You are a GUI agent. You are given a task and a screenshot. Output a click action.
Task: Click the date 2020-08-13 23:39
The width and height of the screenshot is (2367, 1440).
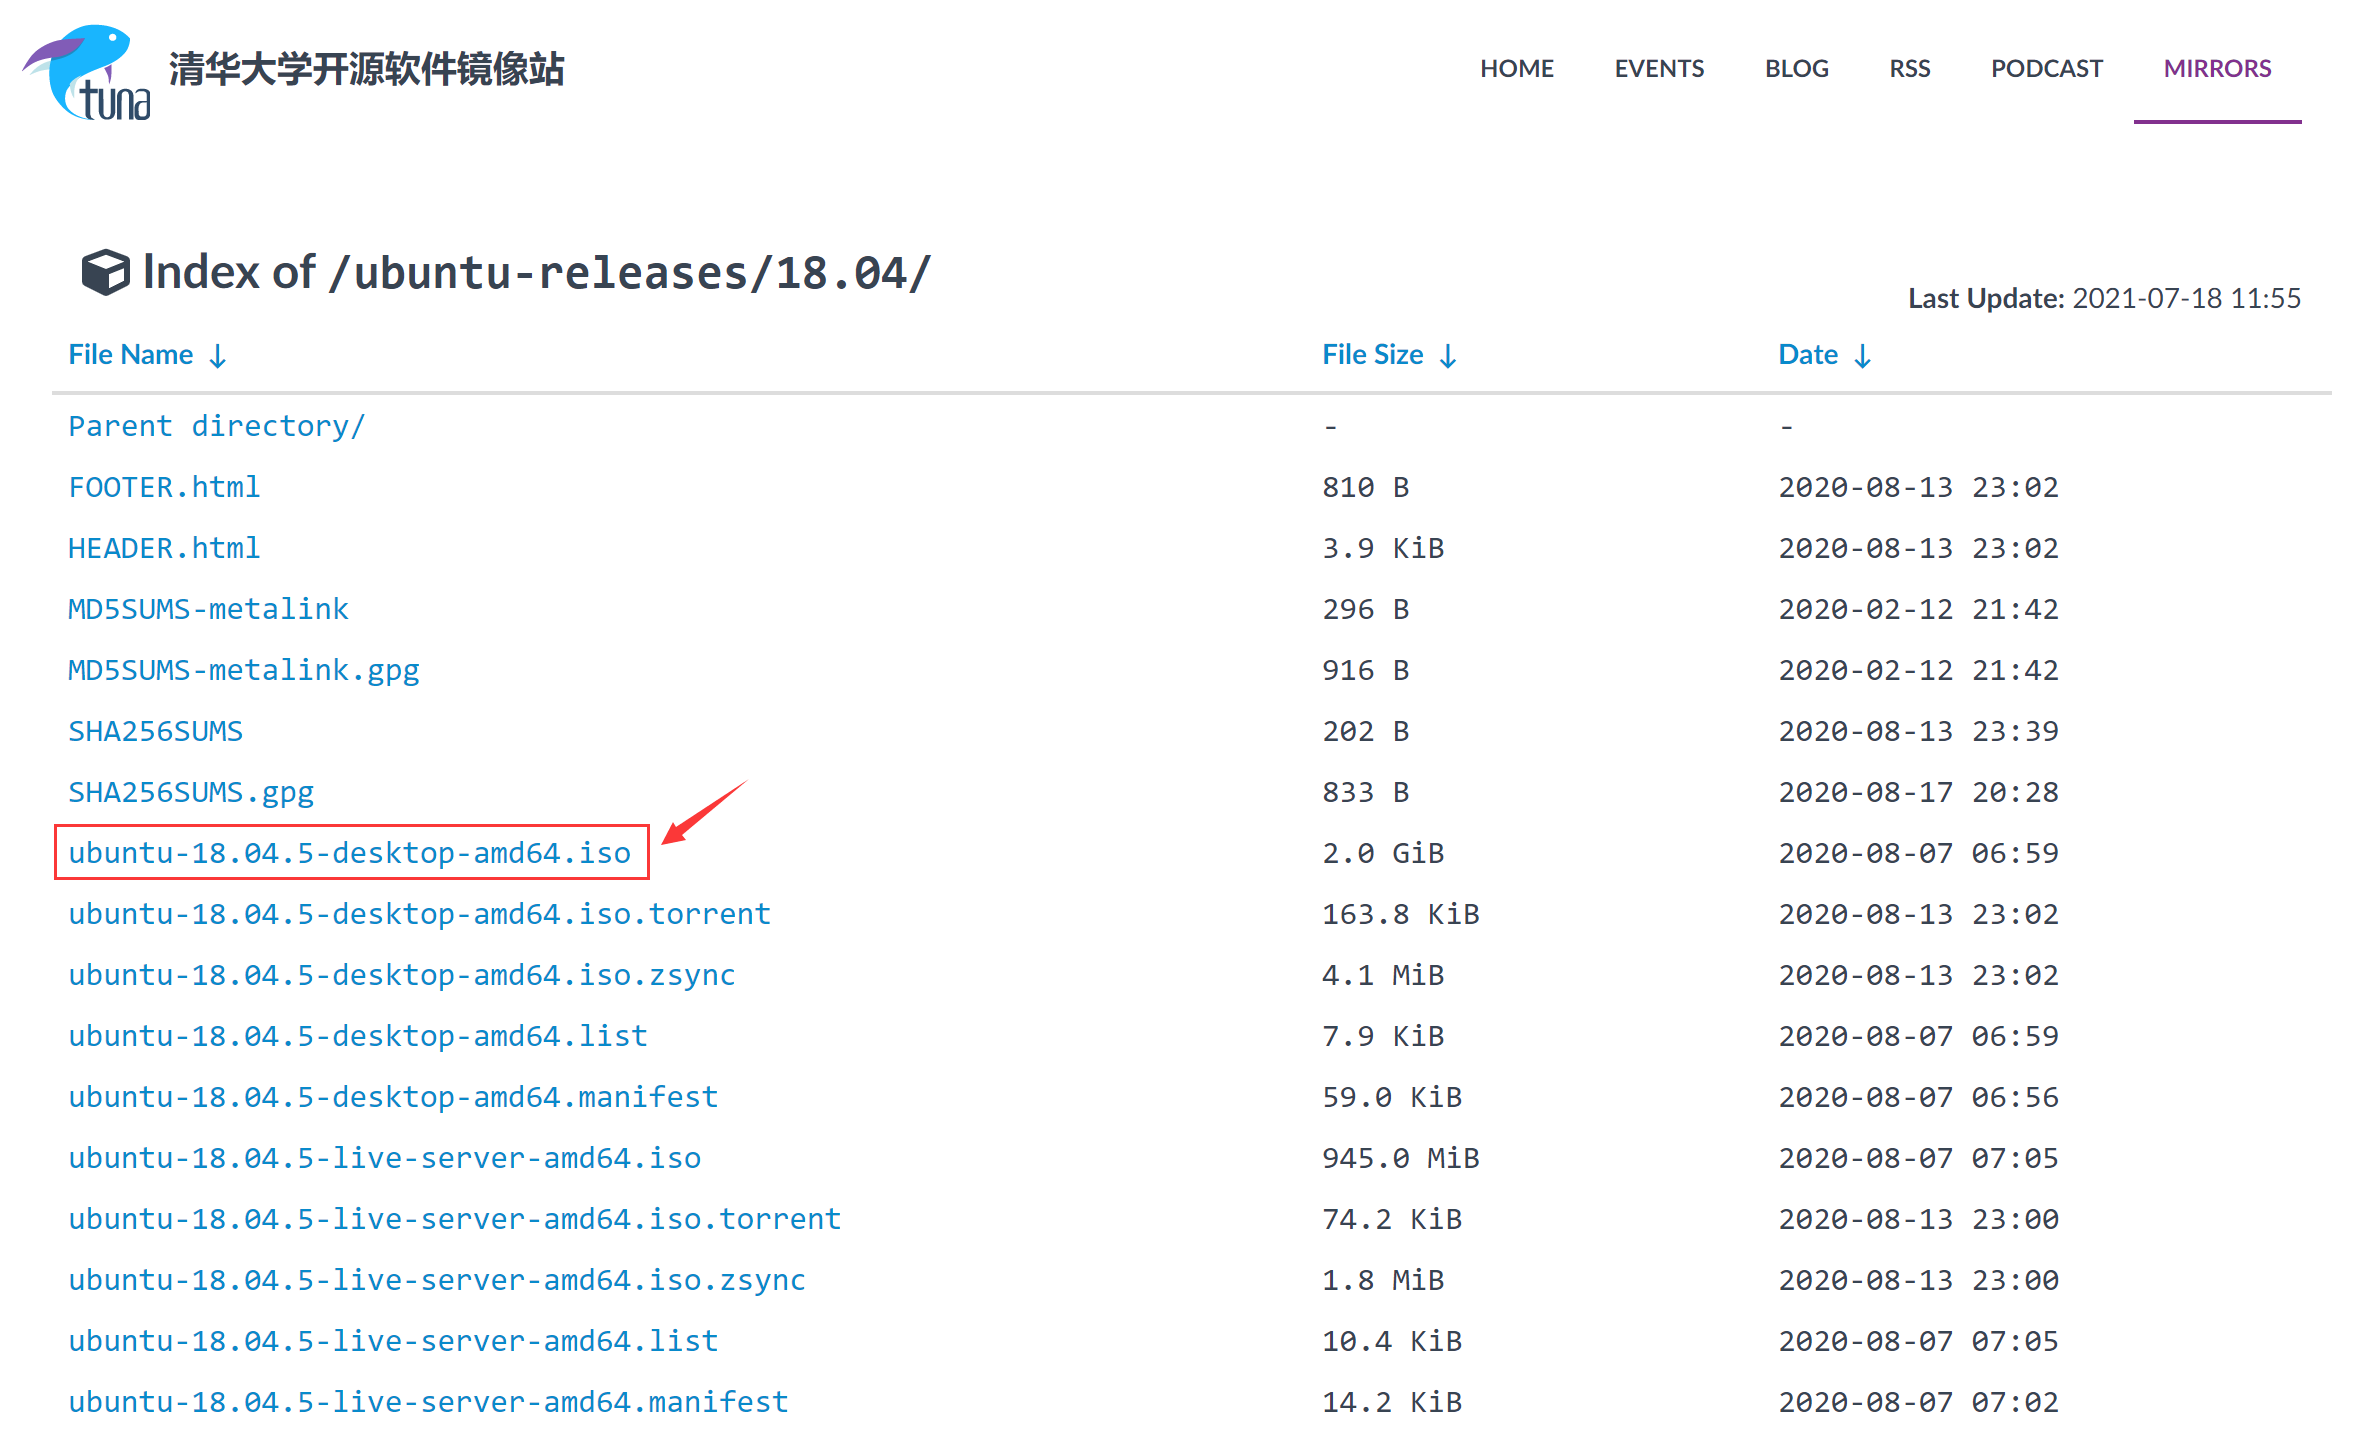pos(1919,731)
